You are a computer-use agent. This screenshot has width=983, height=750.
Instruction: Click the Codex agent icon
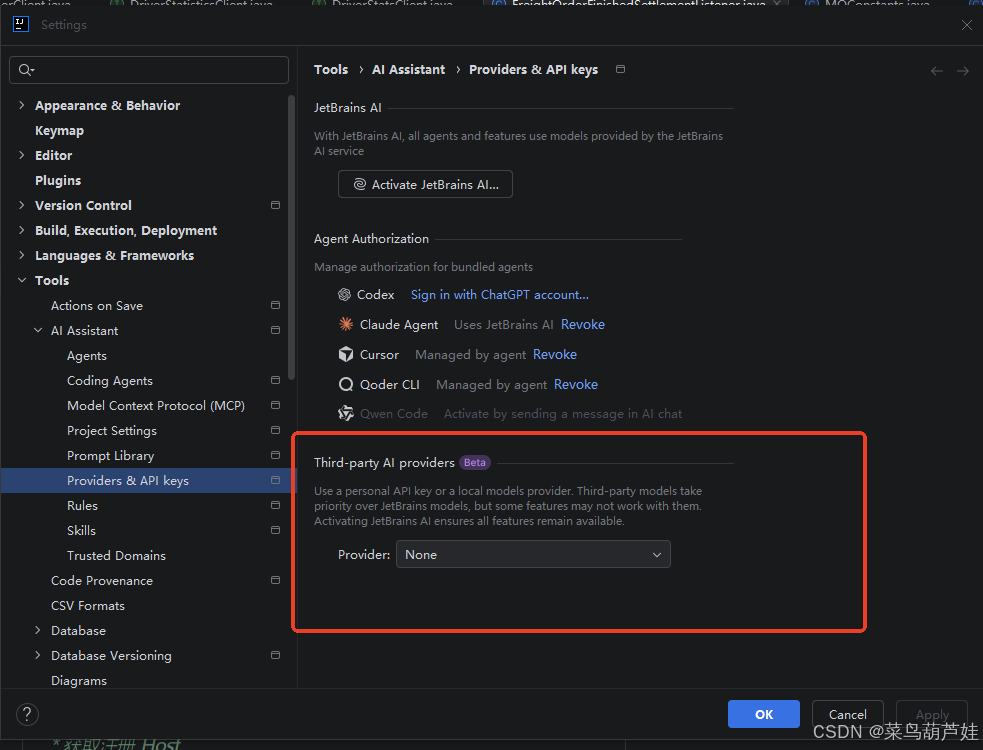344,295
